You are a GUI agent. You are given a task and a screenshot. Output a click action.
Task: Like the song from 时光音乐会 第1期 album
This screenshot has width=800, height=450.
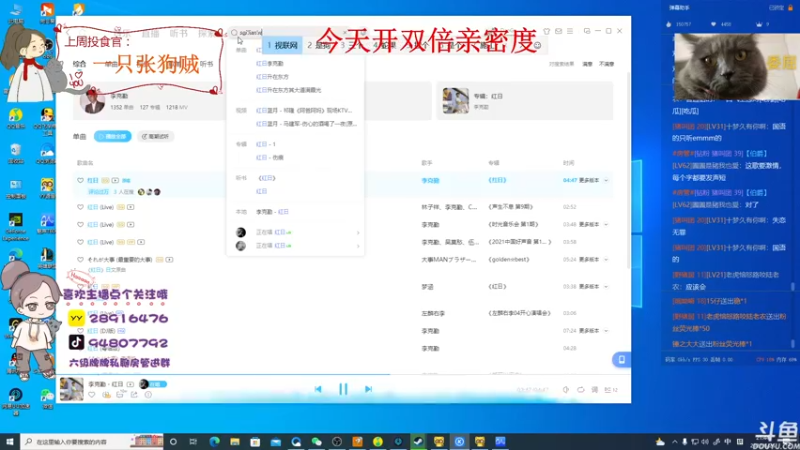tap(80, 224)
